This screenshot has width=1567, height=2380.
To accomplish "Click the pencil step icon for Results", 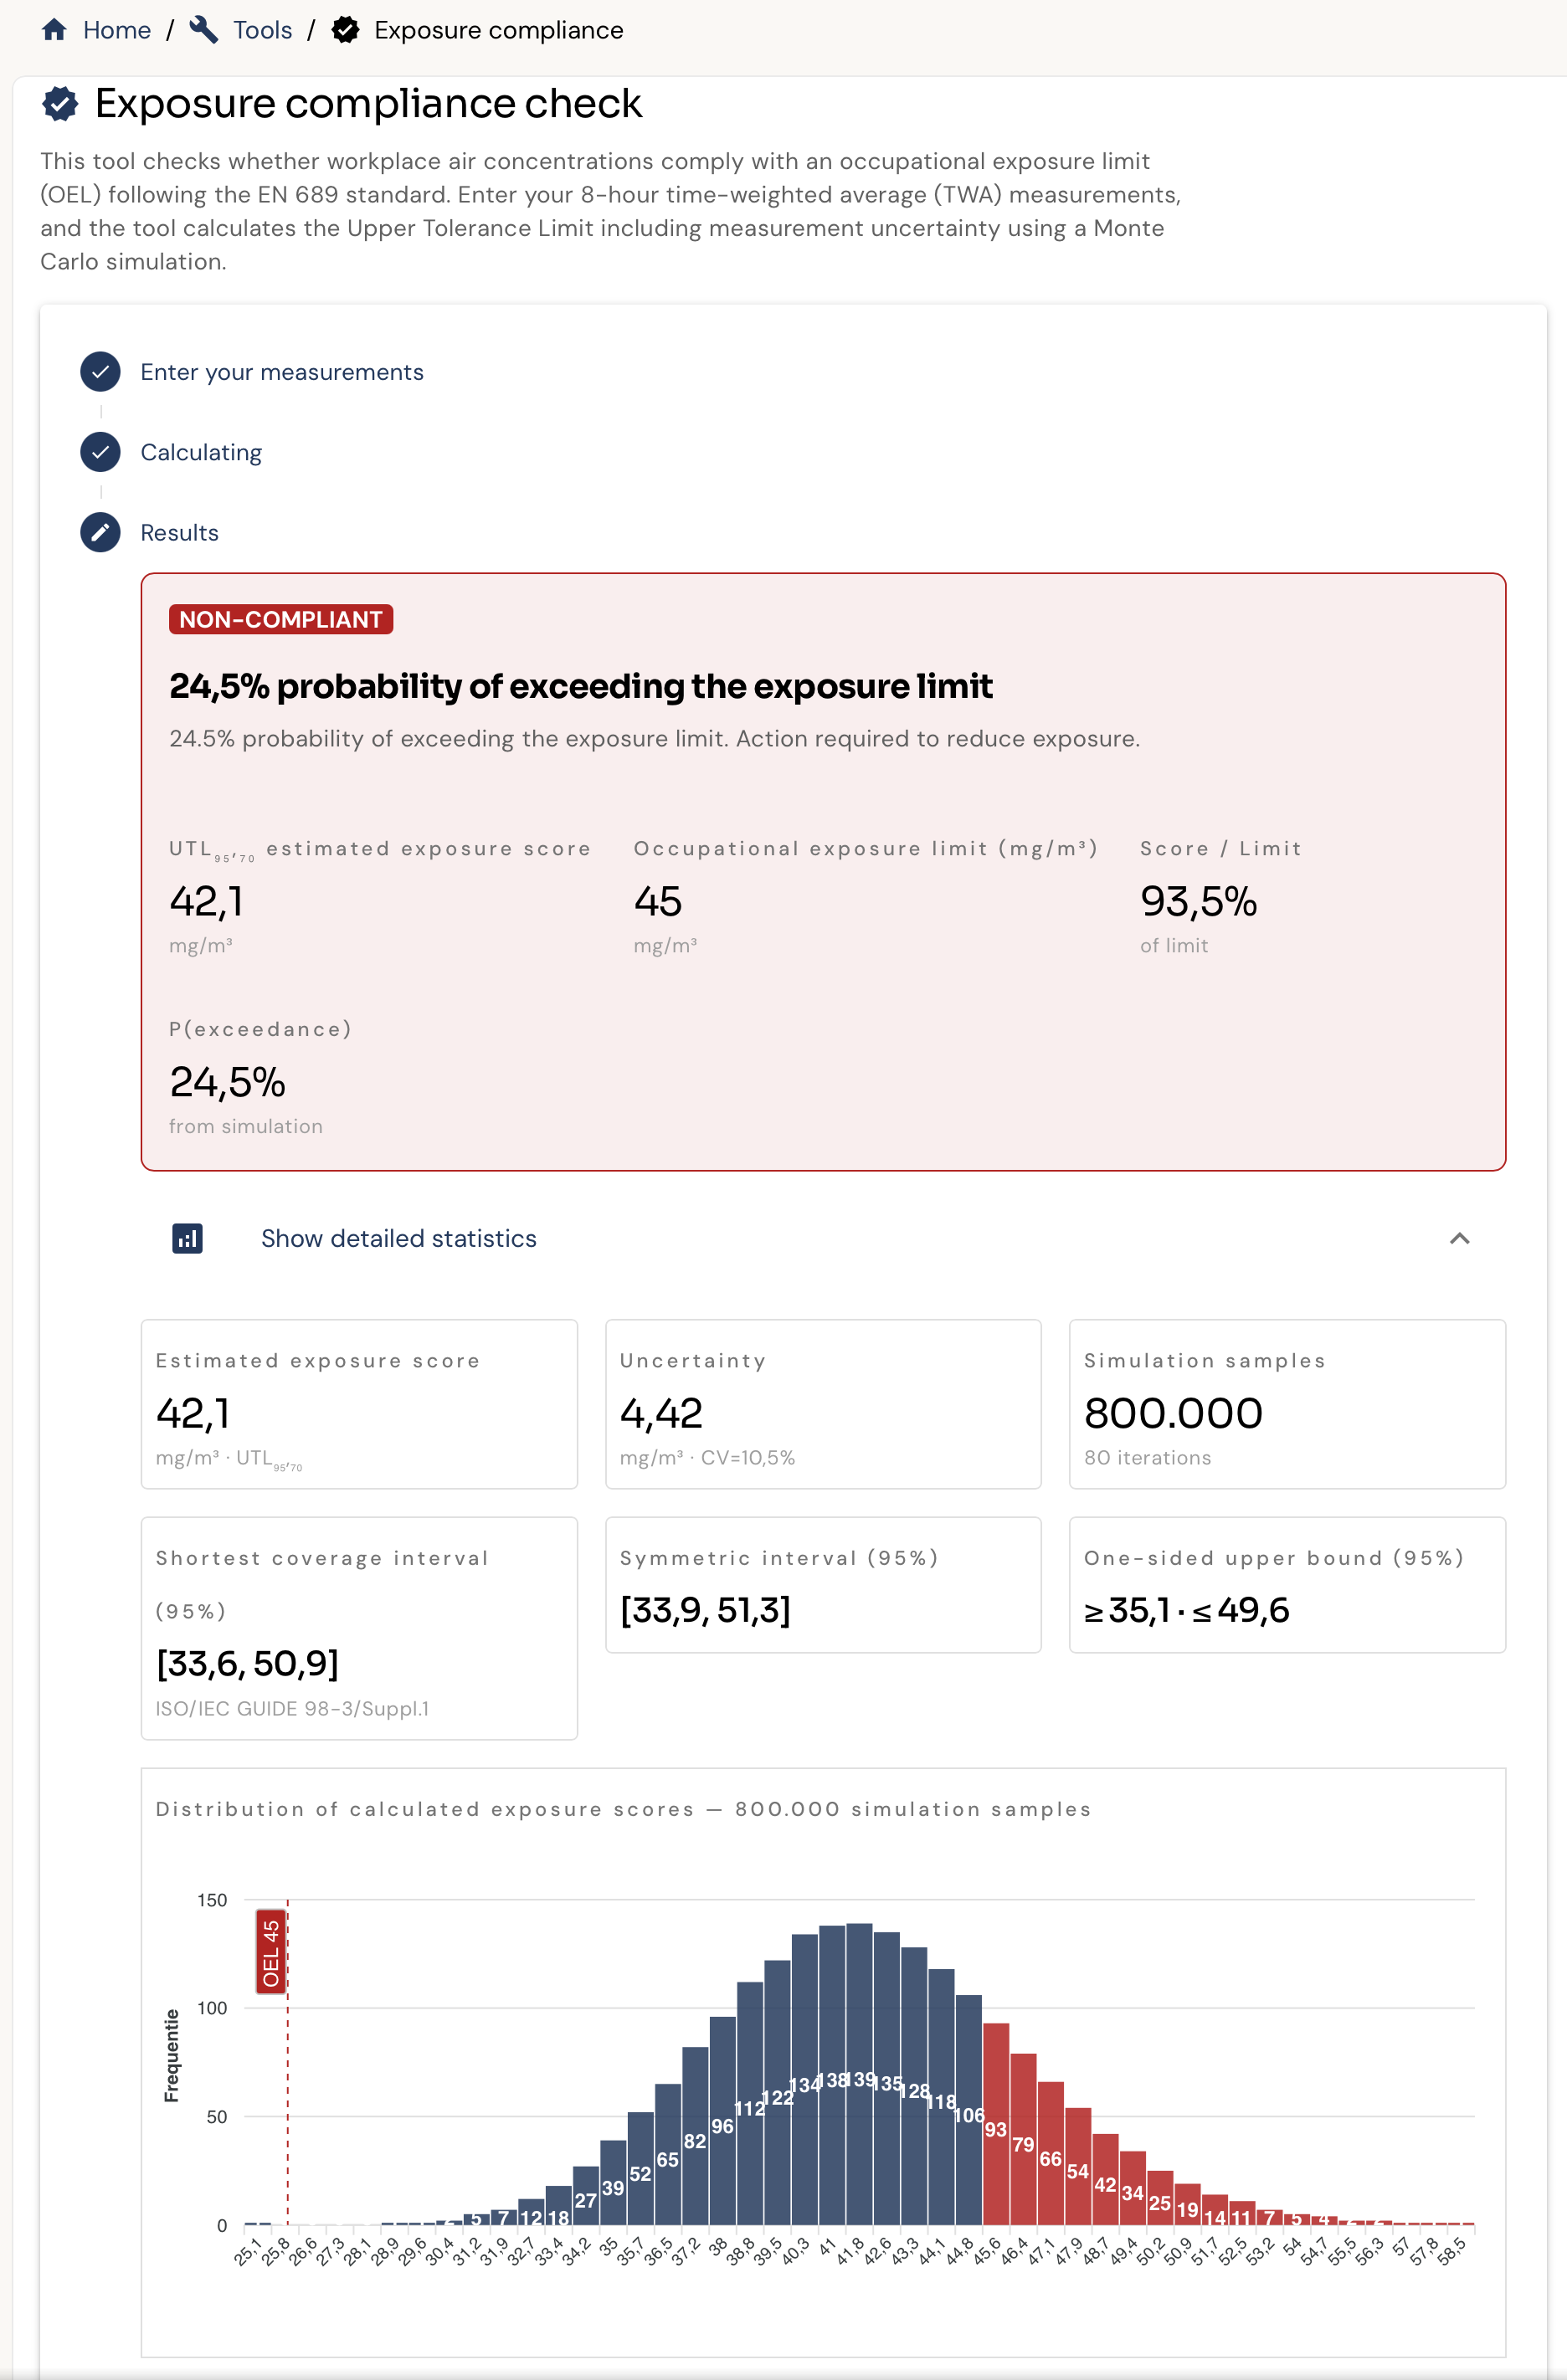I will pos(100,532).
